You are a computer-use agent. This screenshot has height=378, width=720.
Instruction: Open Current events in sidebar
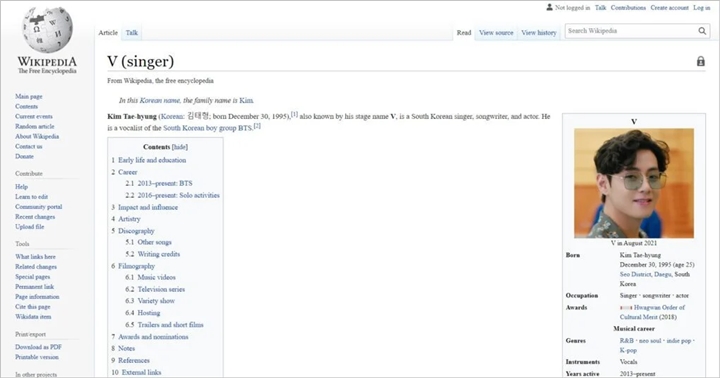[34, 117]
